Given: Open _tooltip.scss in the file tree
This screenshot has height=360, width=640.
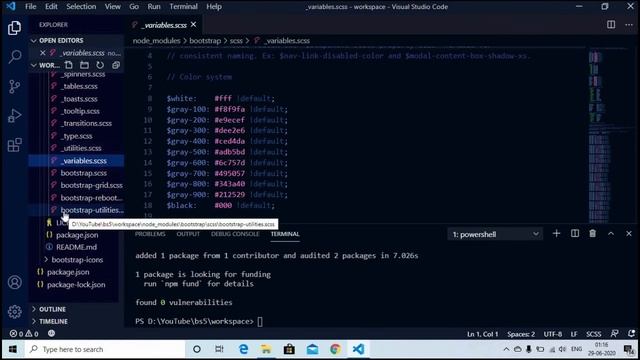Looking at the screenshot, I should 80,111.
